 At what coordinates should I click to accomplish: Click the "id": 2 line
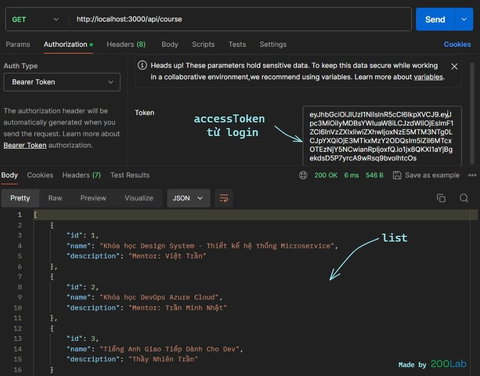[x=83, y=287]
